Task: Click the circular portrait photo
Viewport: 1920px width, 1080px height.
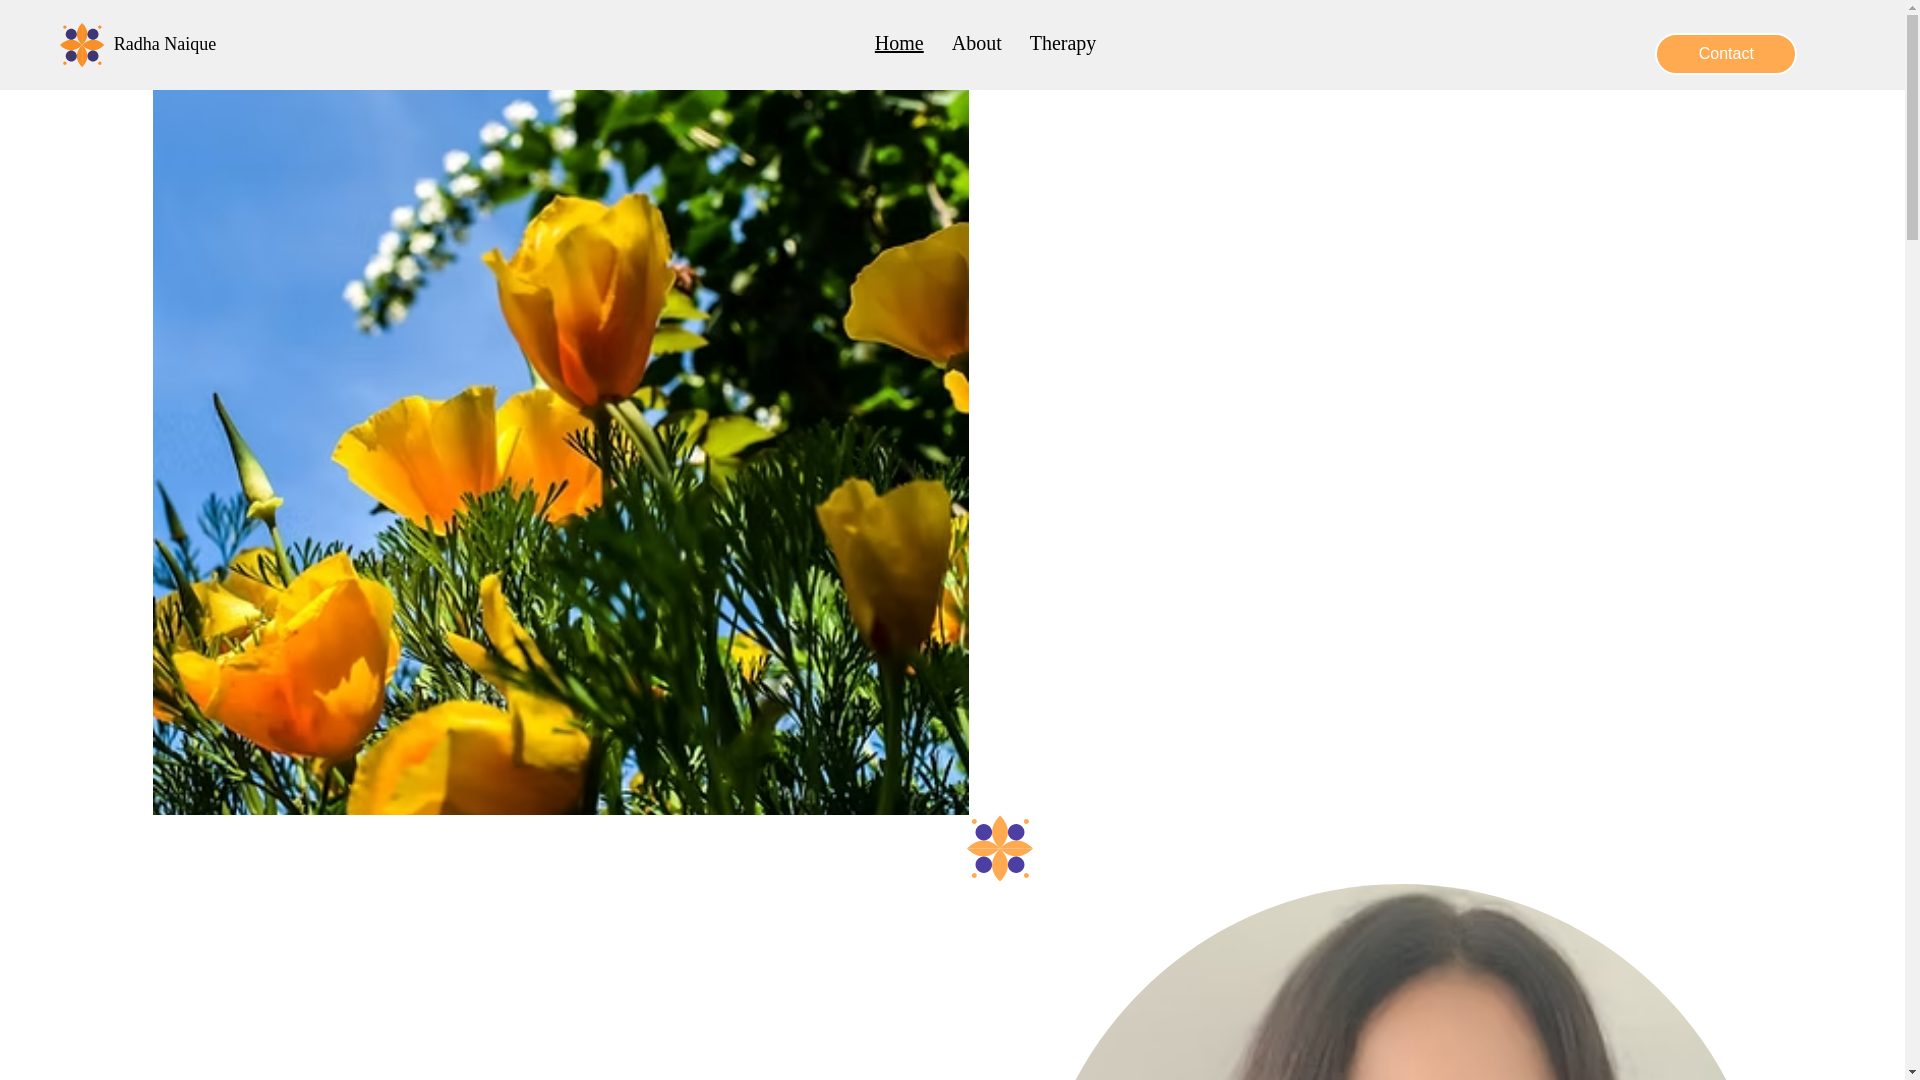Action: pyautogui.click(x=1400, y=982)
